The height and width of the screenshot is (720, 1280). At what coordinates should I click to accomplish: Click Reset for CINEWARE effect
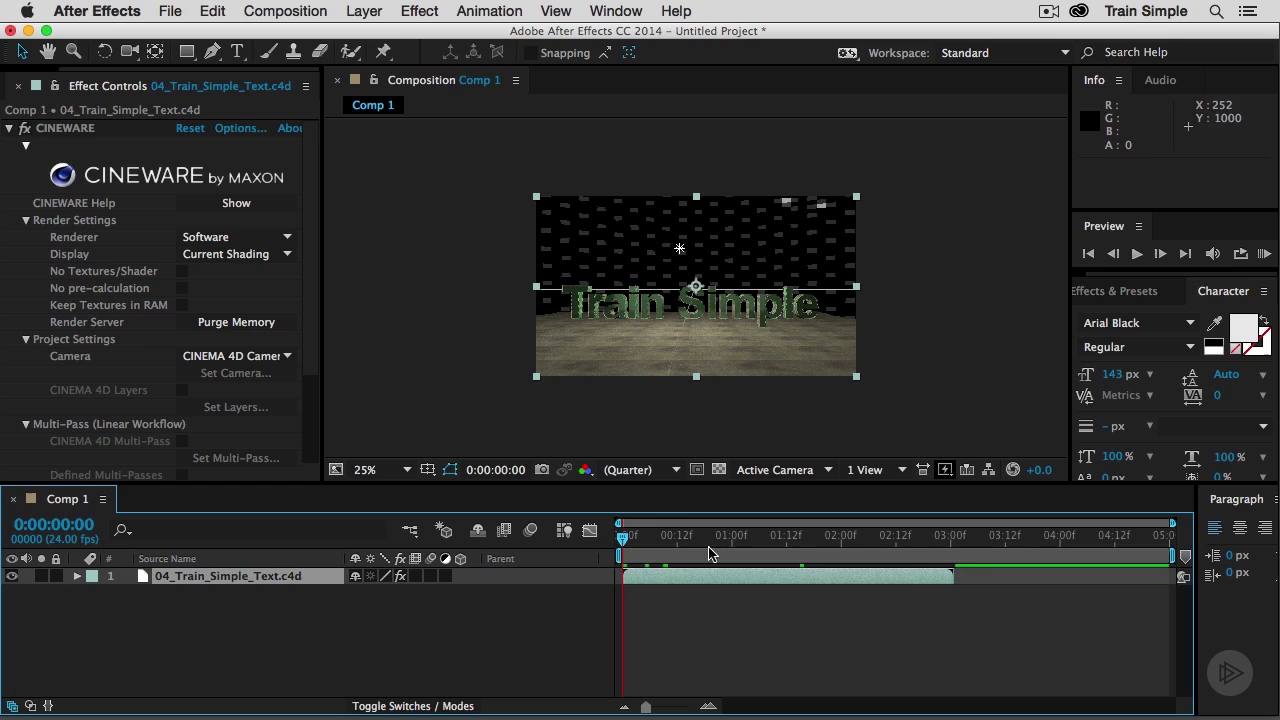[190, 128]
